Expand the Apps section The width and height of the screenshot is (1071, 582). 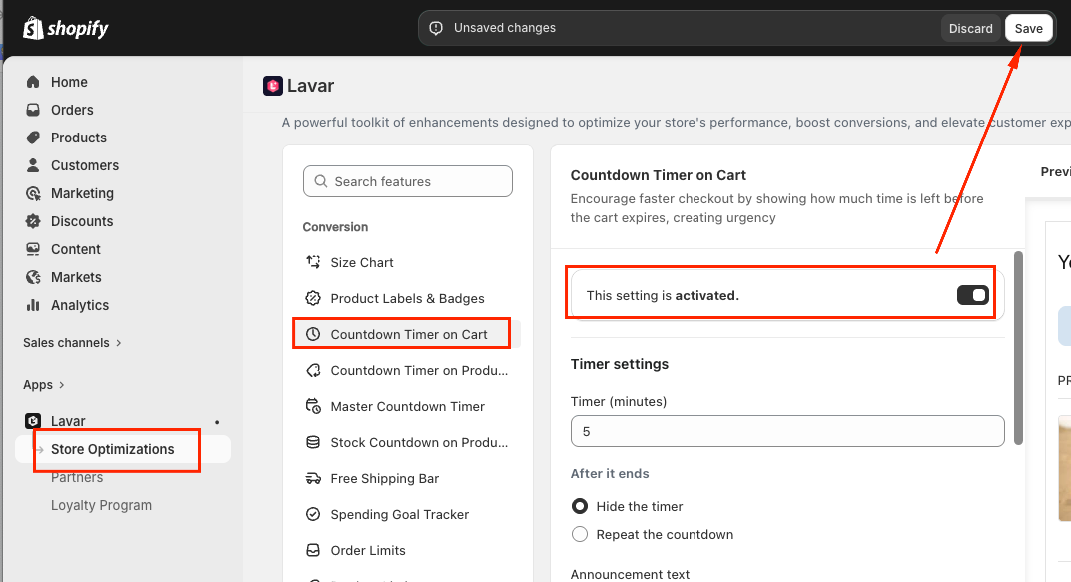pos(44,385)
